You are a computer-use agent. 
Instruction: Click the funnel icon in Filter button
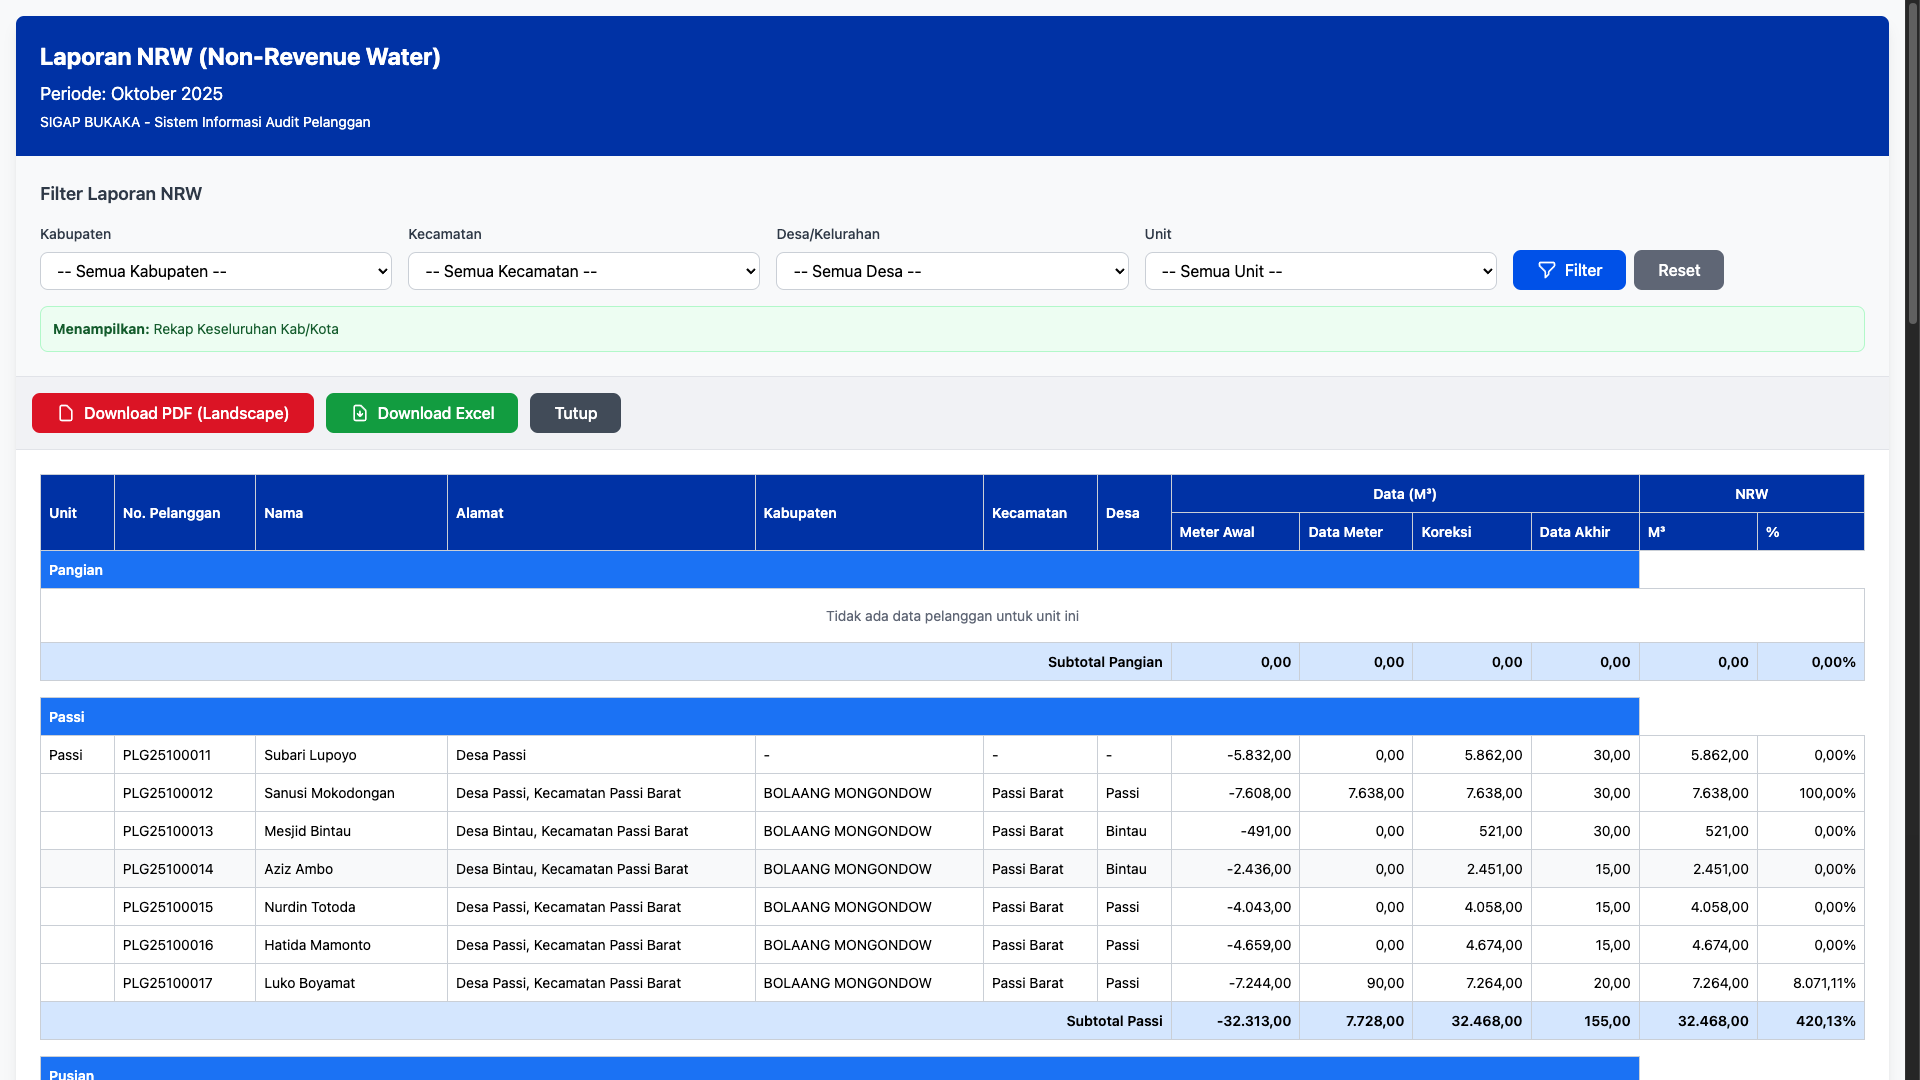[x=1546, y=271]
